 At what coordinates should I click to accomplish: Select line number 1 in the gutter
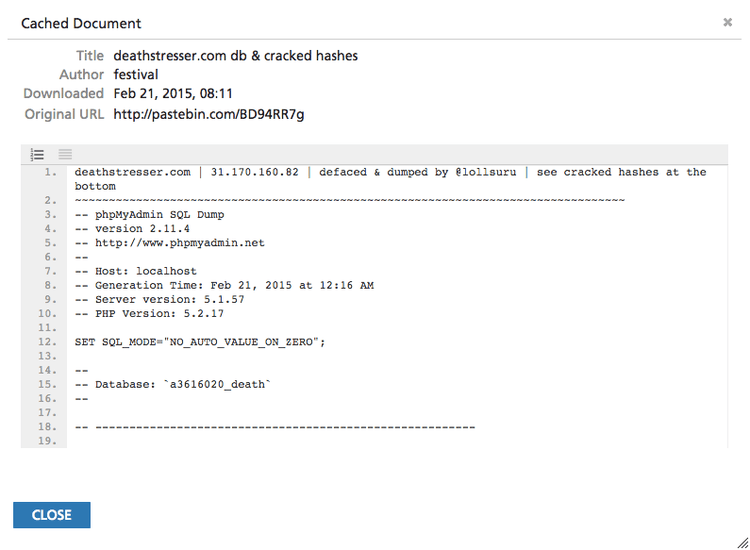(x=49, y=173)
